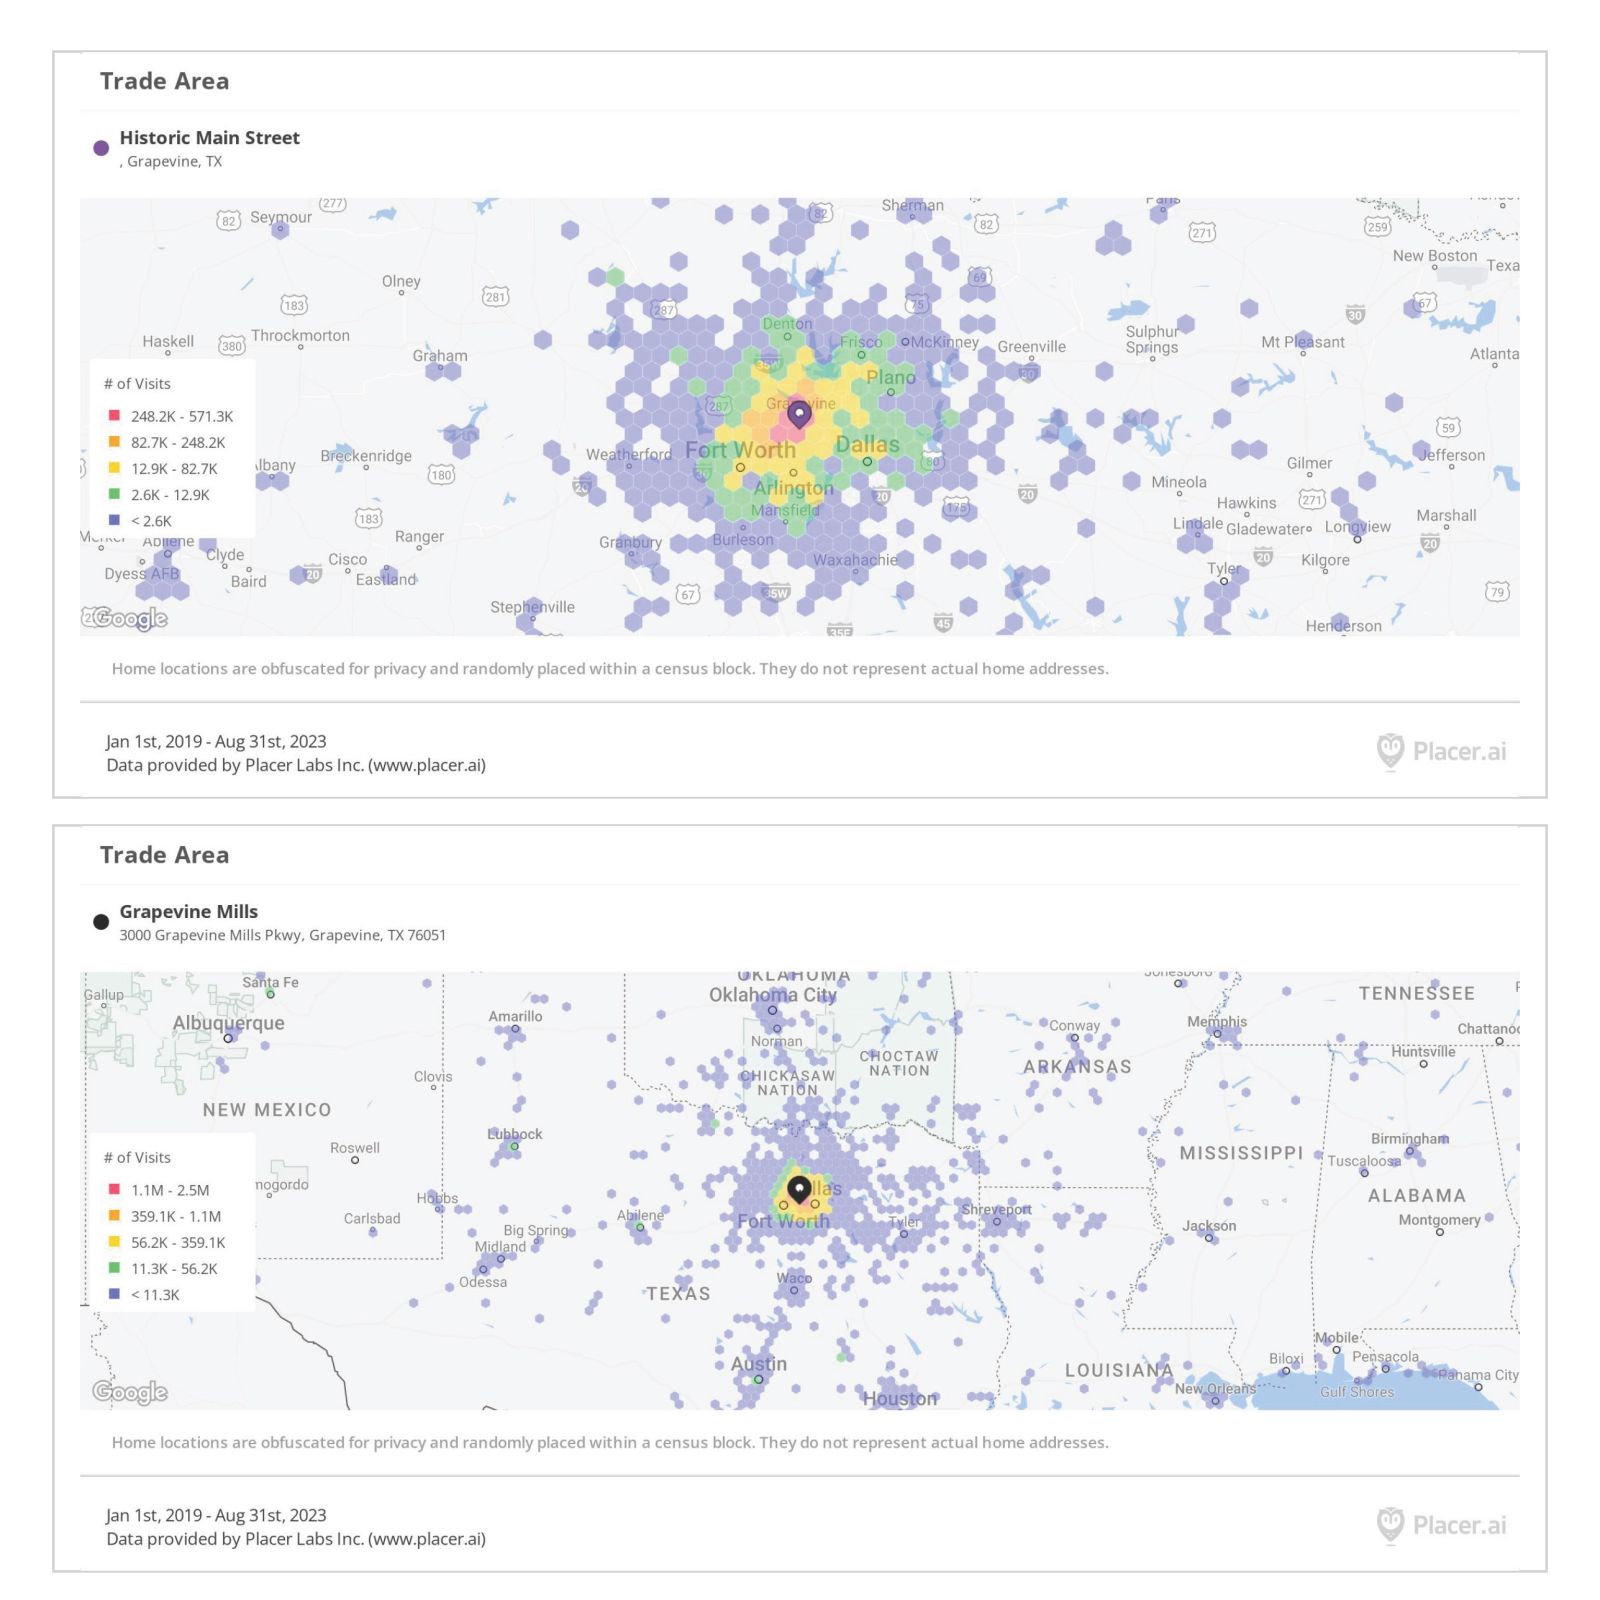Click orange swatch for 359.1K - 1.1M visits
The width and height of the screenshot is (1600, 1600).
(x=114, y=1216)
